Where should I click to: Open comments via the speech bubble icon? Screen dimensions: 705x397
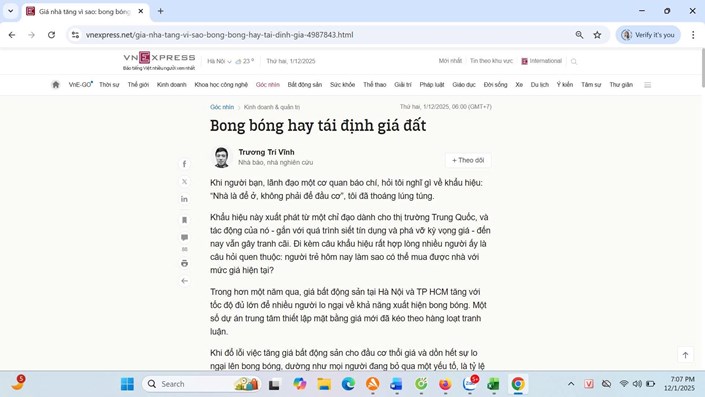(x=184, y=237)
